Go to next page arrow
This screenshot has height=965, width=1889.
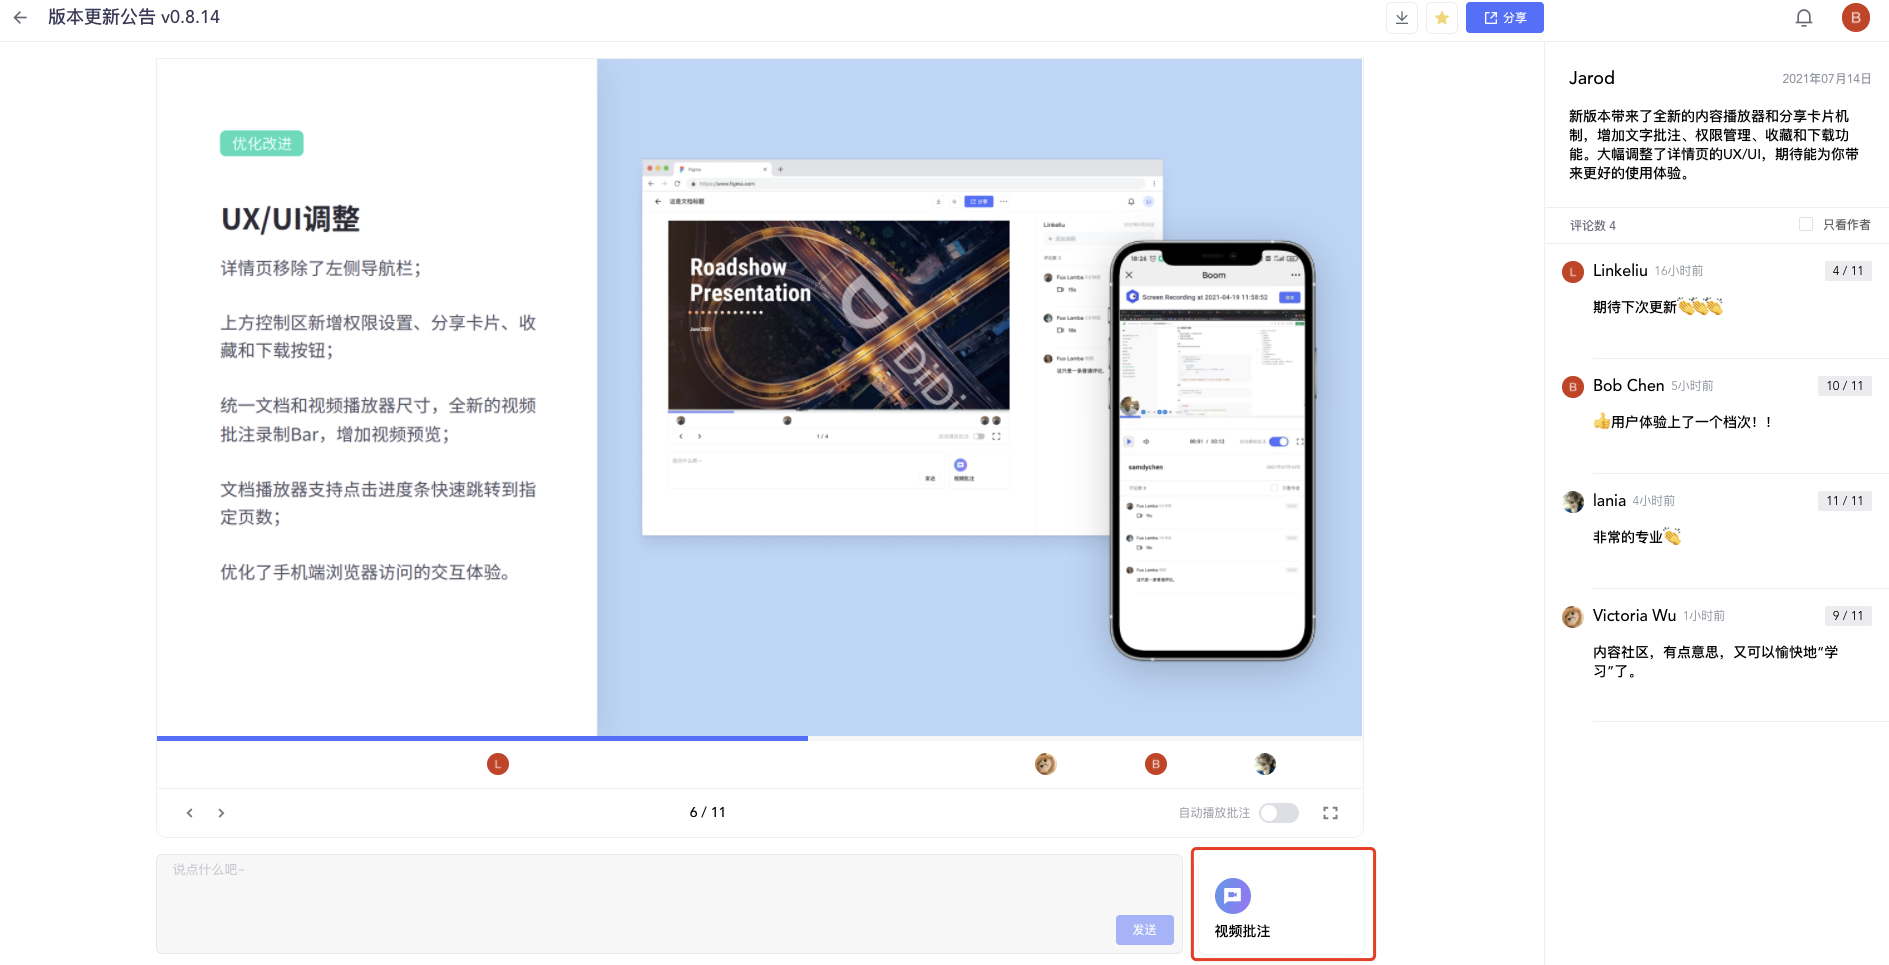tap(221, 813)
